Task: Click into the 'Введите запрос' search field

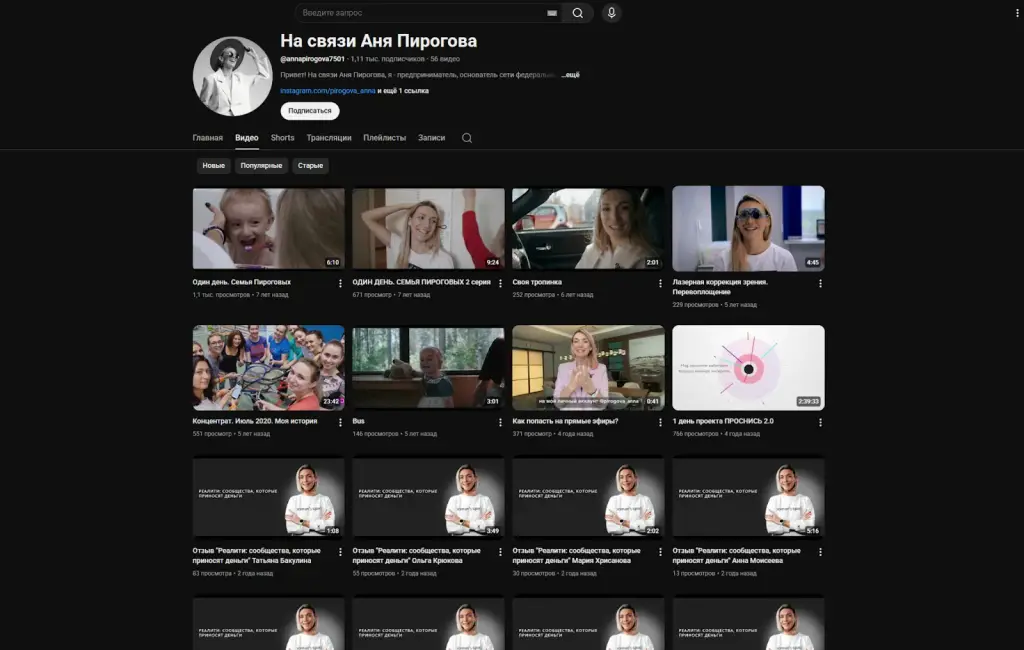Action: (x=421, y=13)
